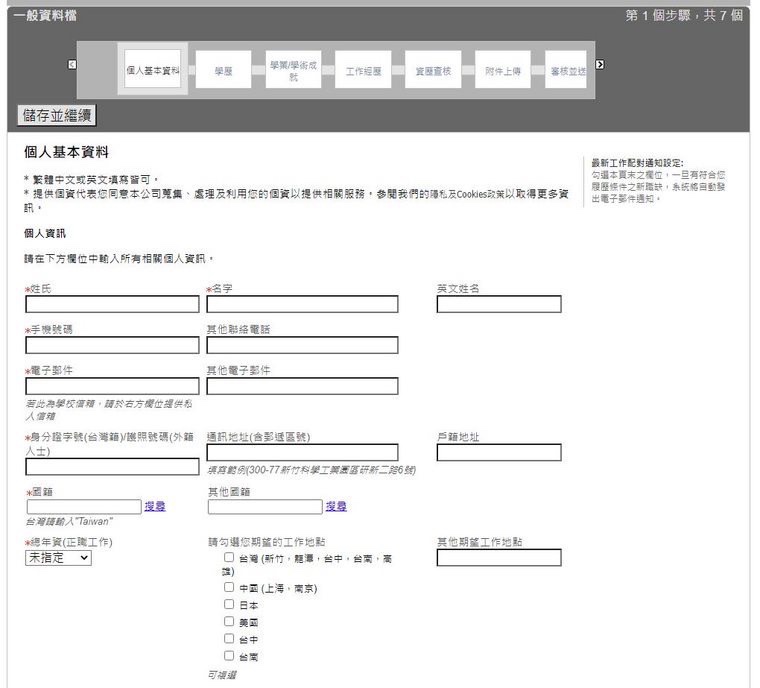The width and height of the screenshot is (760, 688).
Task: Select the 資歷查核 step
Action: [433, 71]
